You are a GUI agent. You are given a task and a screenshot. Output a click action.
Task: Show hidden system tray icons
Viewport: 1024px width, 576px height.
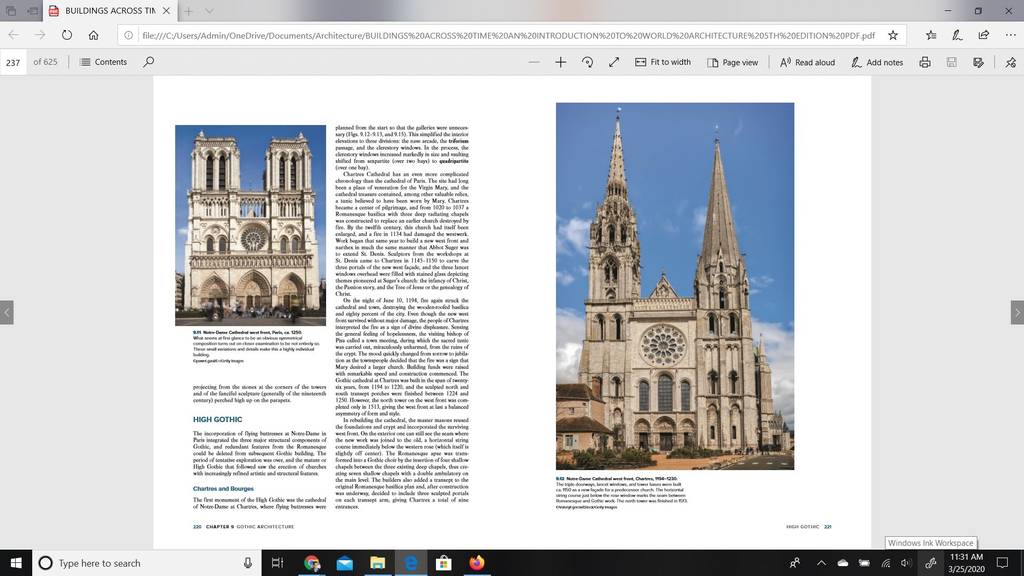[821, 563]
